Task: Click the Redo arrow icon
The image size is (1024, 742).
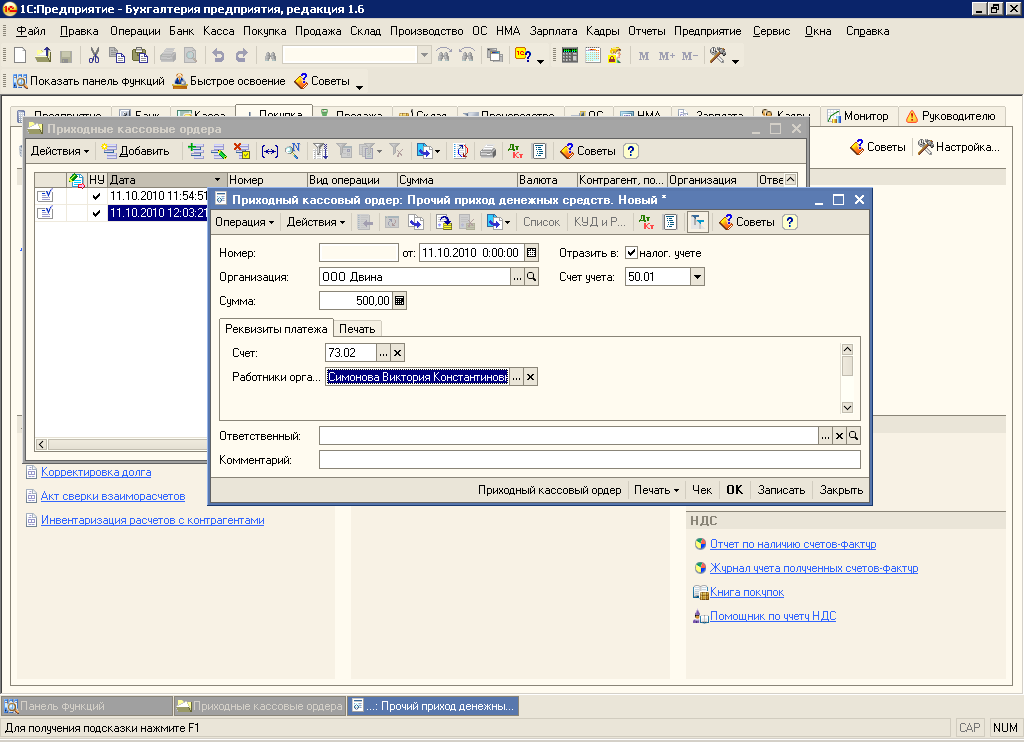Action: [x=242, y=56]
